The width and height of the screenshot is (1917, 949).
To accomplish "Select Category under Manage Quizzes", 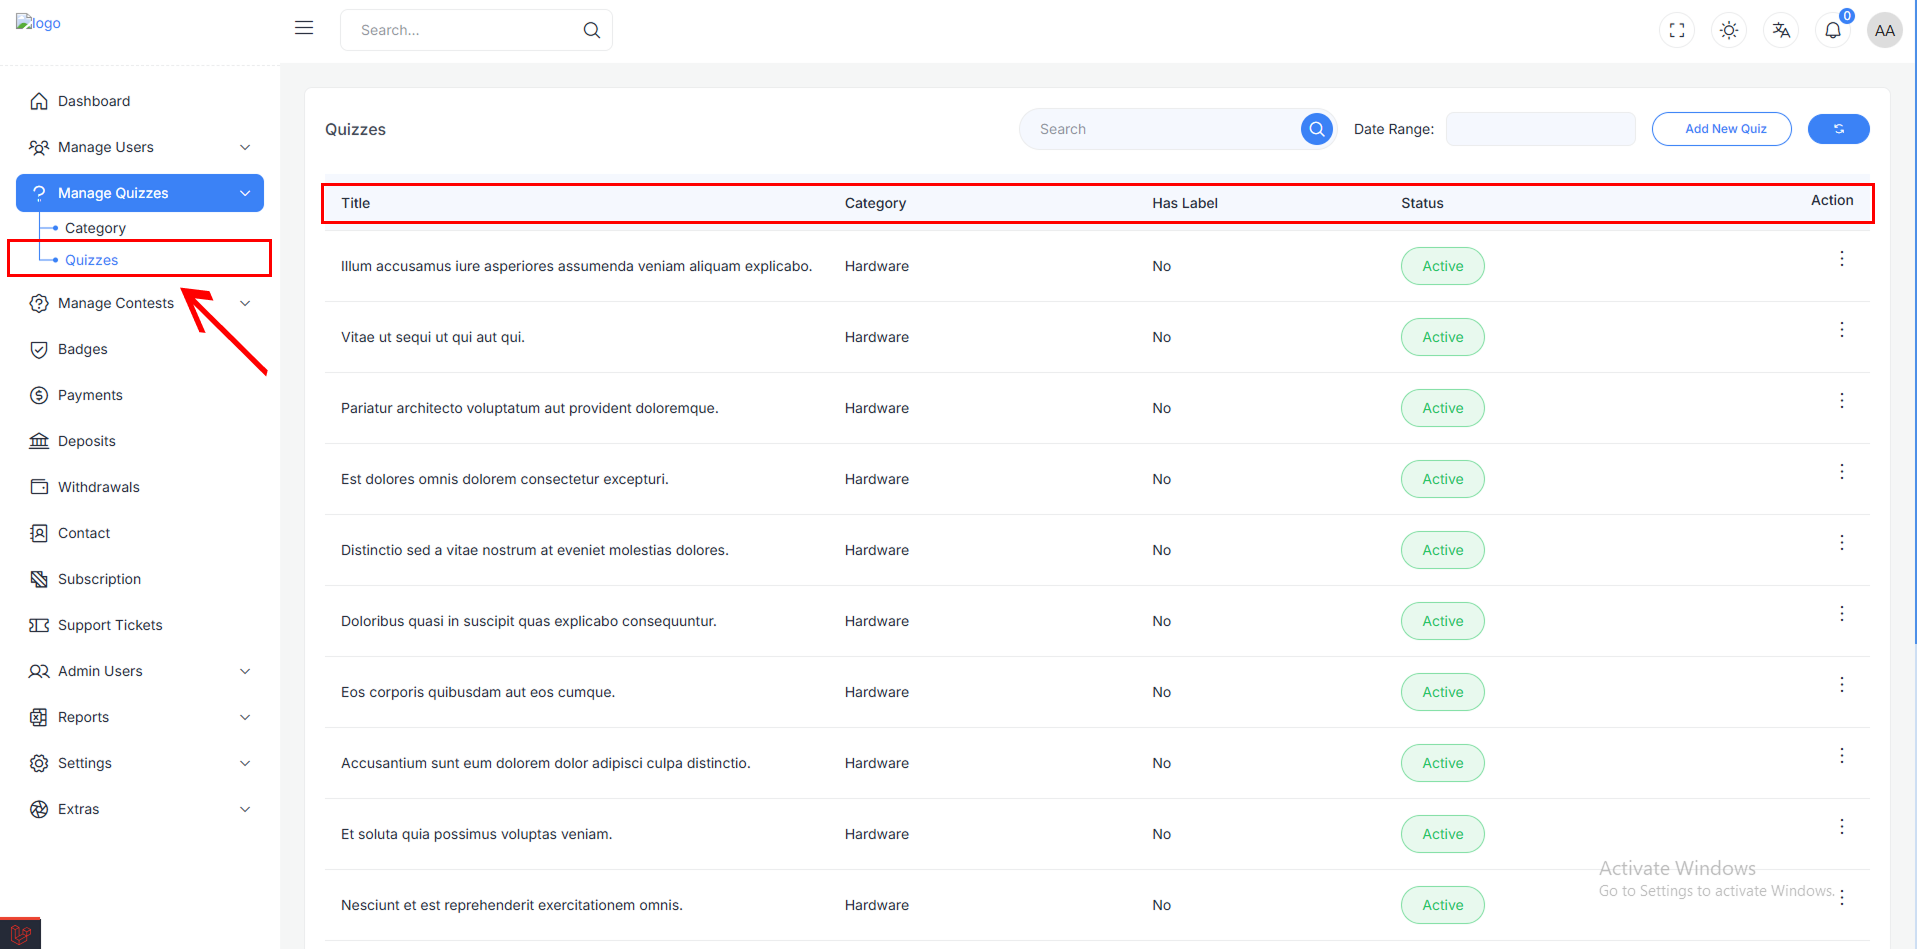I will (95, 228).
